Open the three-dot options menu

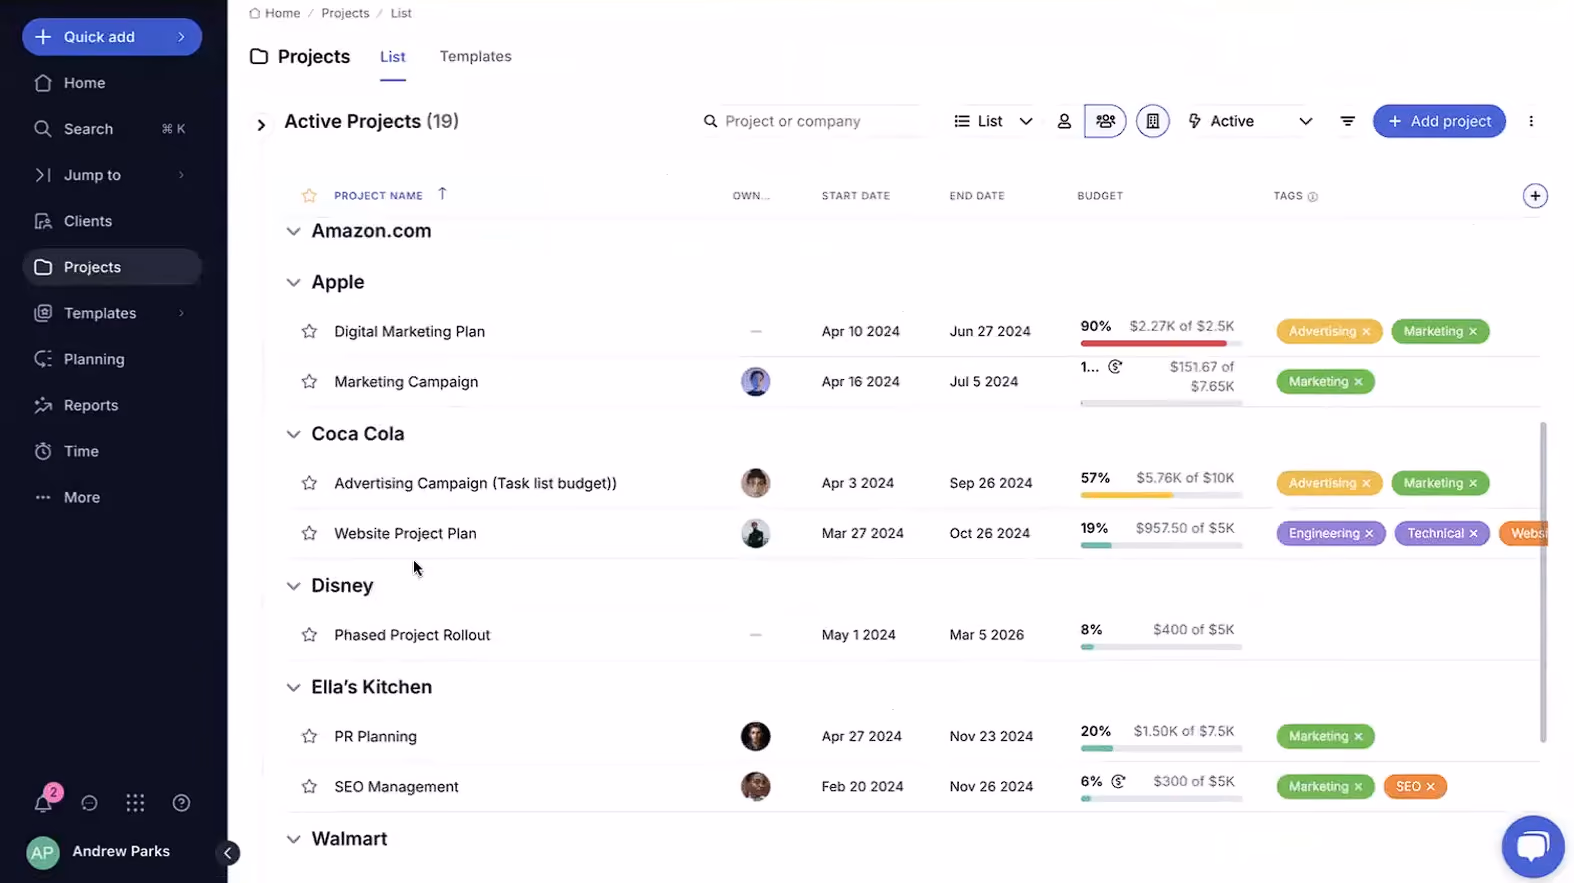click(1531, 121)
